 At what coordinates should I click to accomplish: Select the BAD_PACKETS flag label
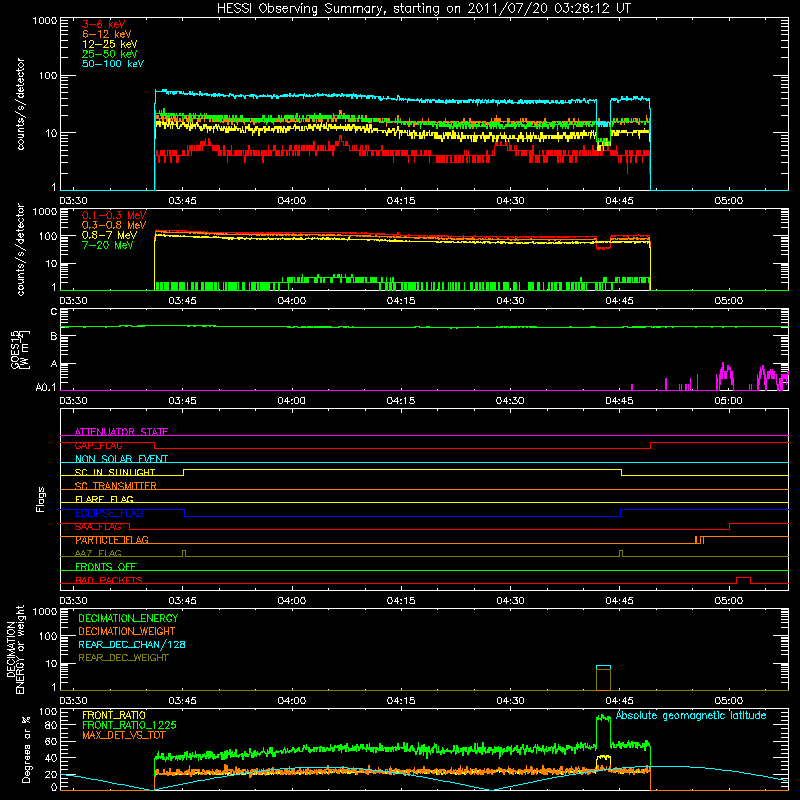coord(109,580)
